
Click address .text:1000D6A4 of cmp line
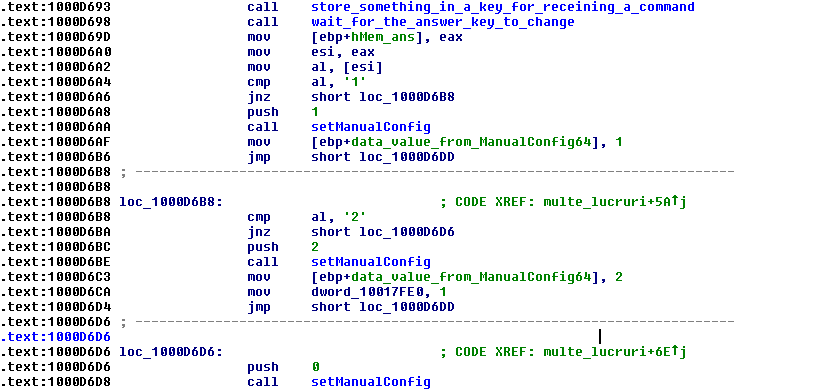point(56,82)
